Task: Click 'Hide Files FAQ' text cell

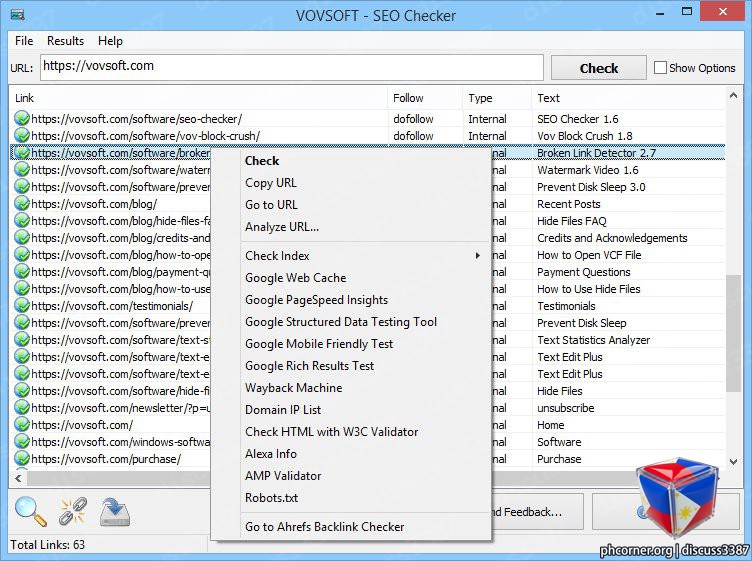Action: (572, 221)
